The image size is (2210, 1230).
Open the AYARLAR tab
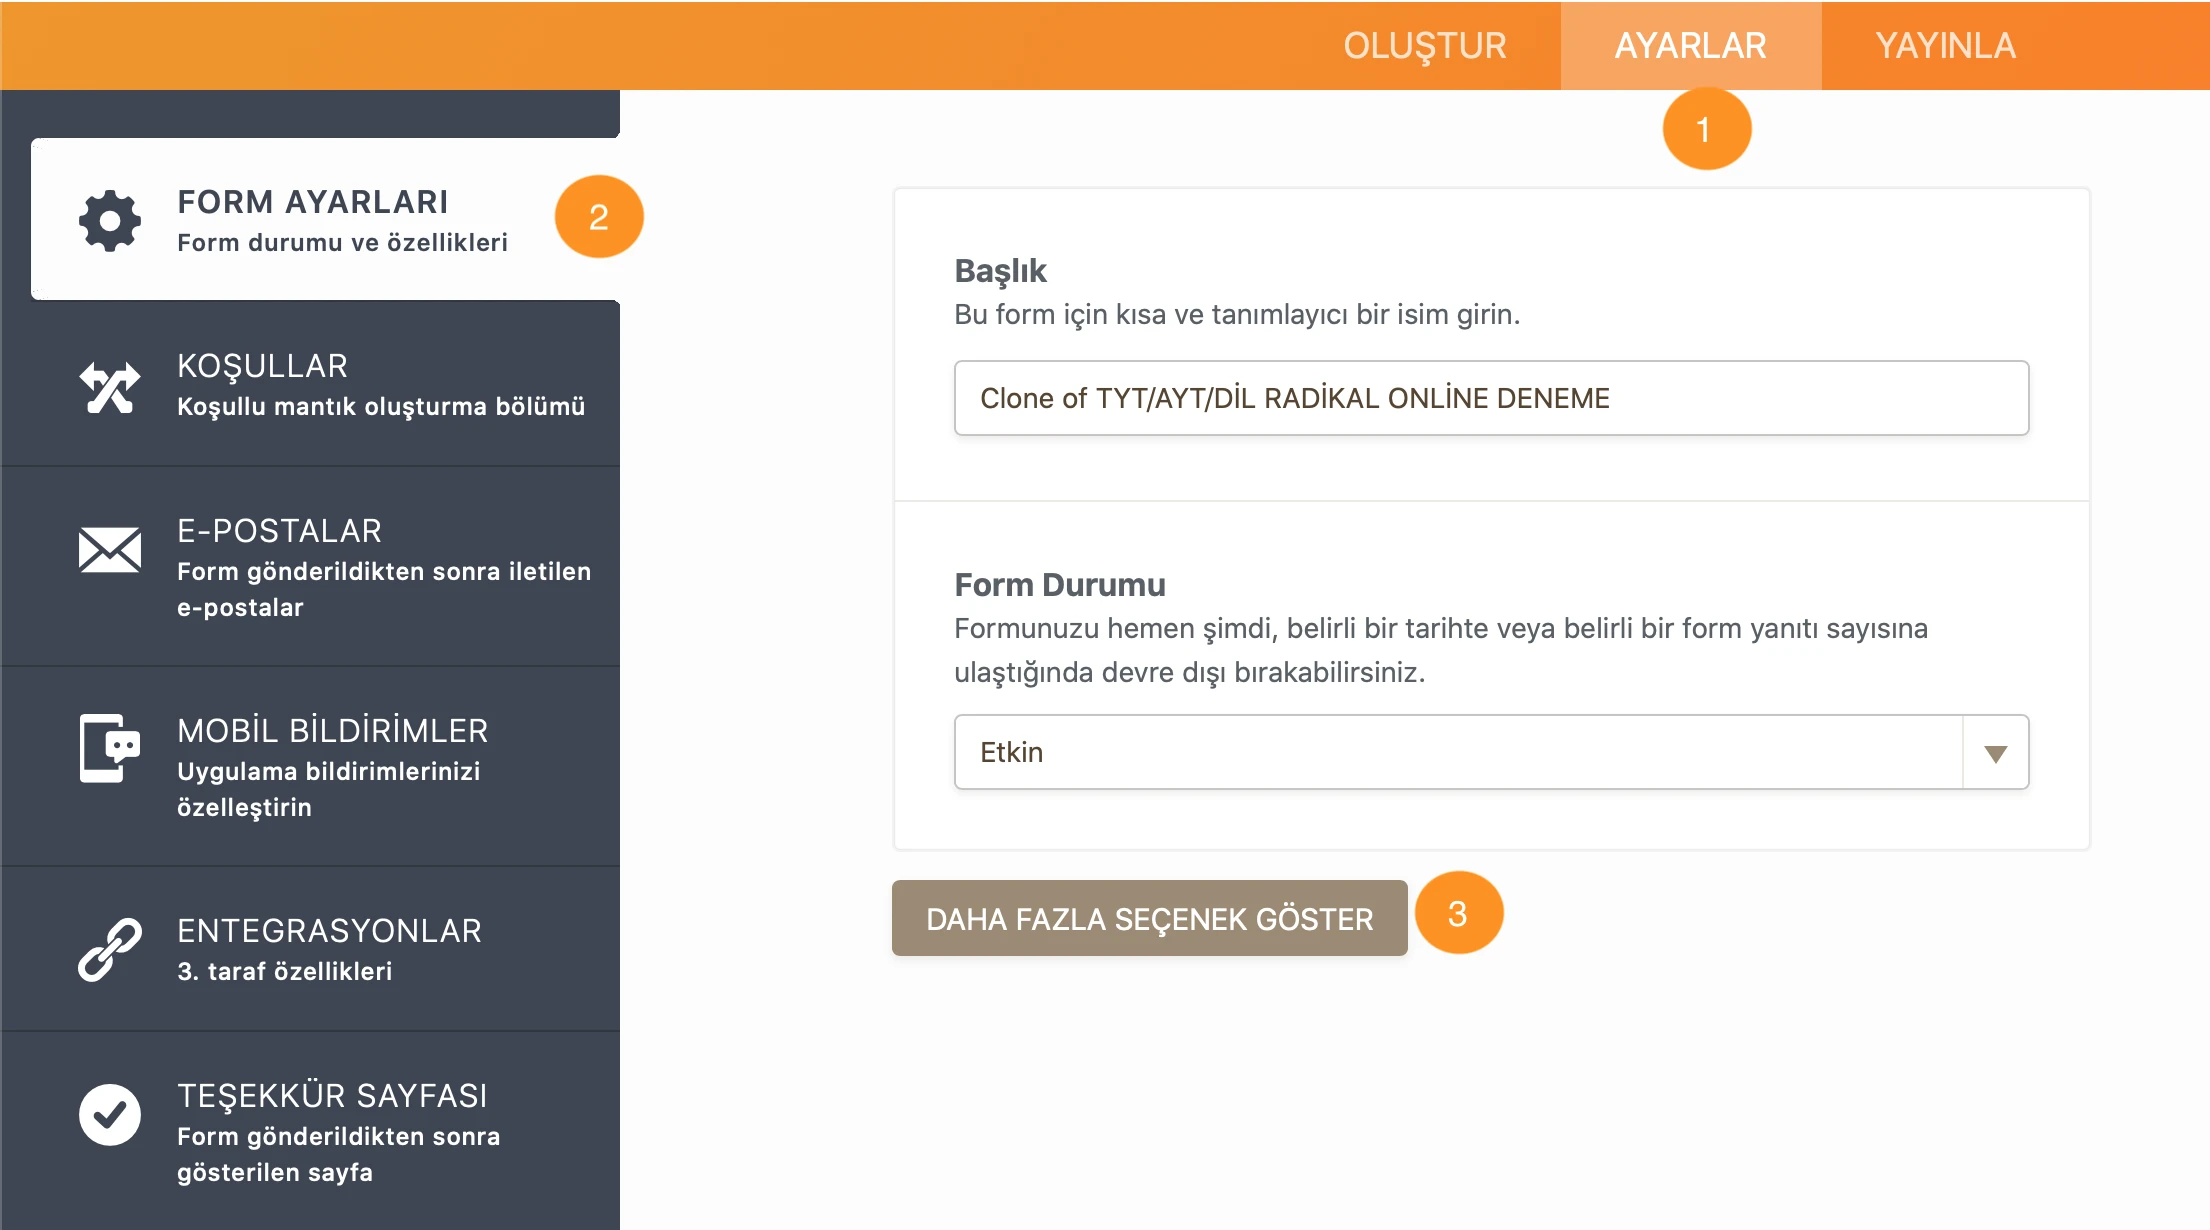(x=1690, y=46)
